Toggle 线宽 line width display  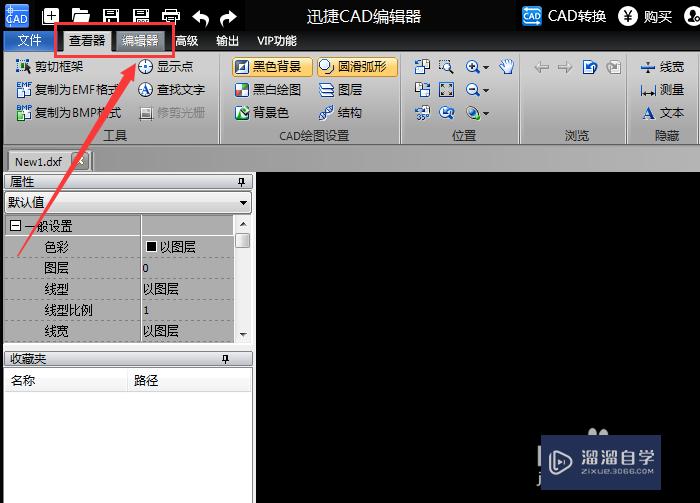pos(662,67)
